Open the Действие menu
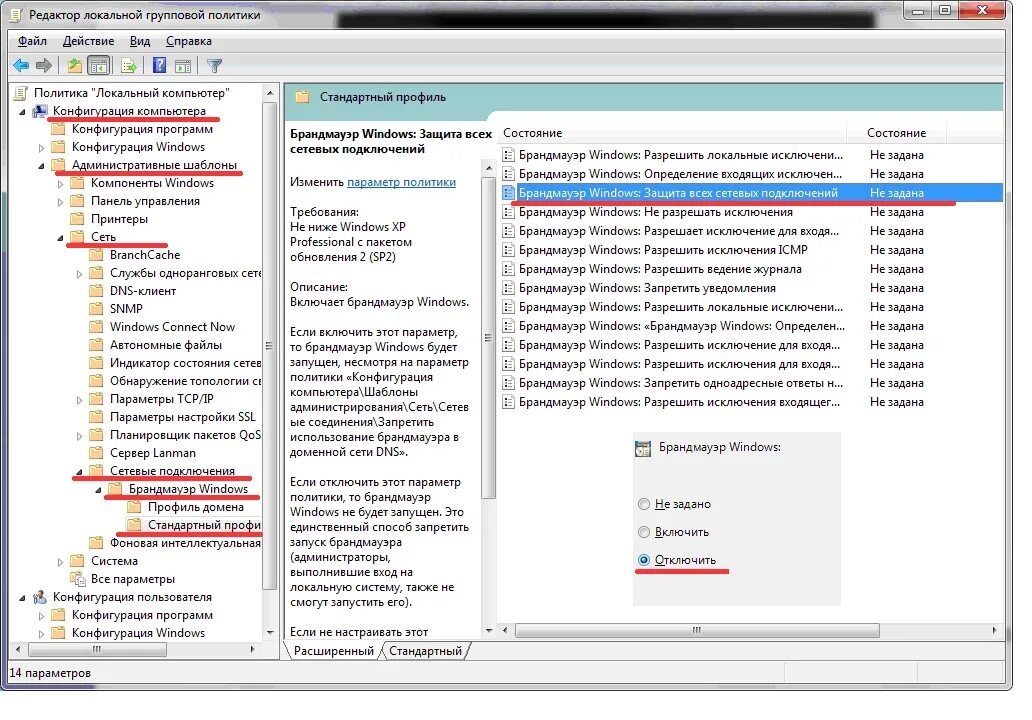1032x720 pixels. [88, 41]
